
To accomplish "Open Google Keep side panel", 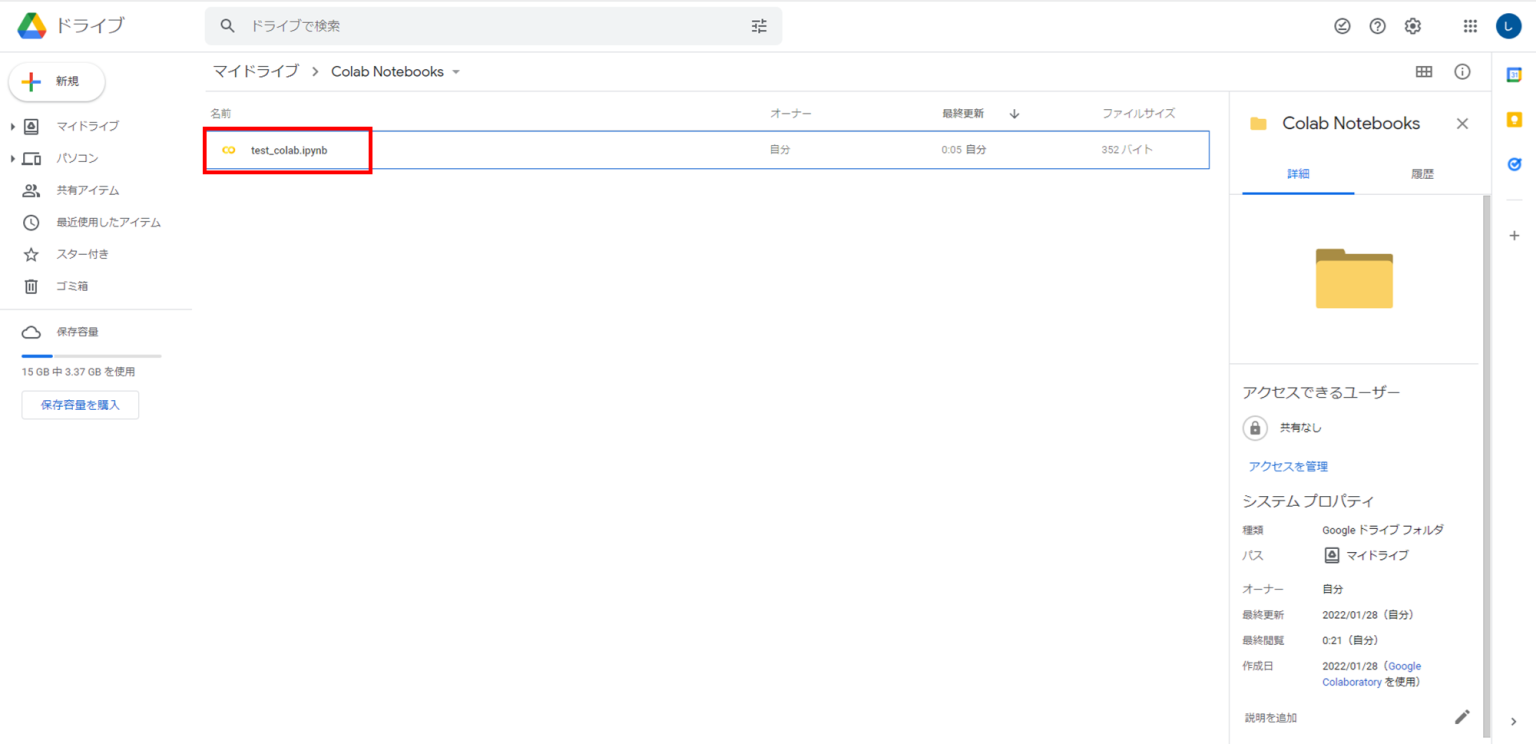I will click(1514, 120).
